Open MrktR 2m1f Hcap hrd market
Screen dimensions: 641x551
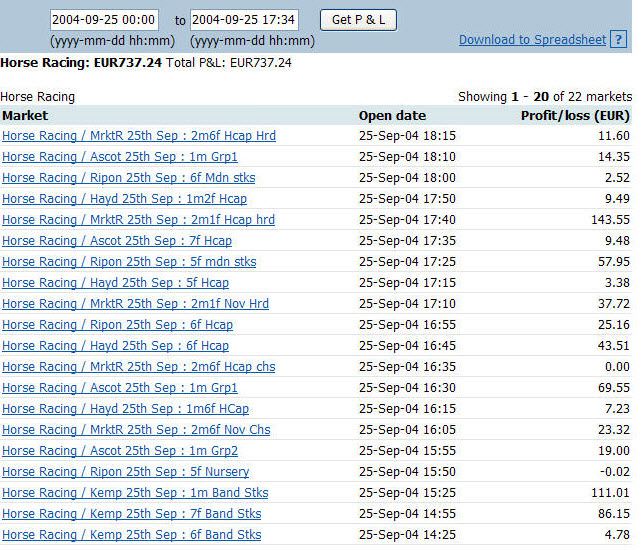pos(139,220)
